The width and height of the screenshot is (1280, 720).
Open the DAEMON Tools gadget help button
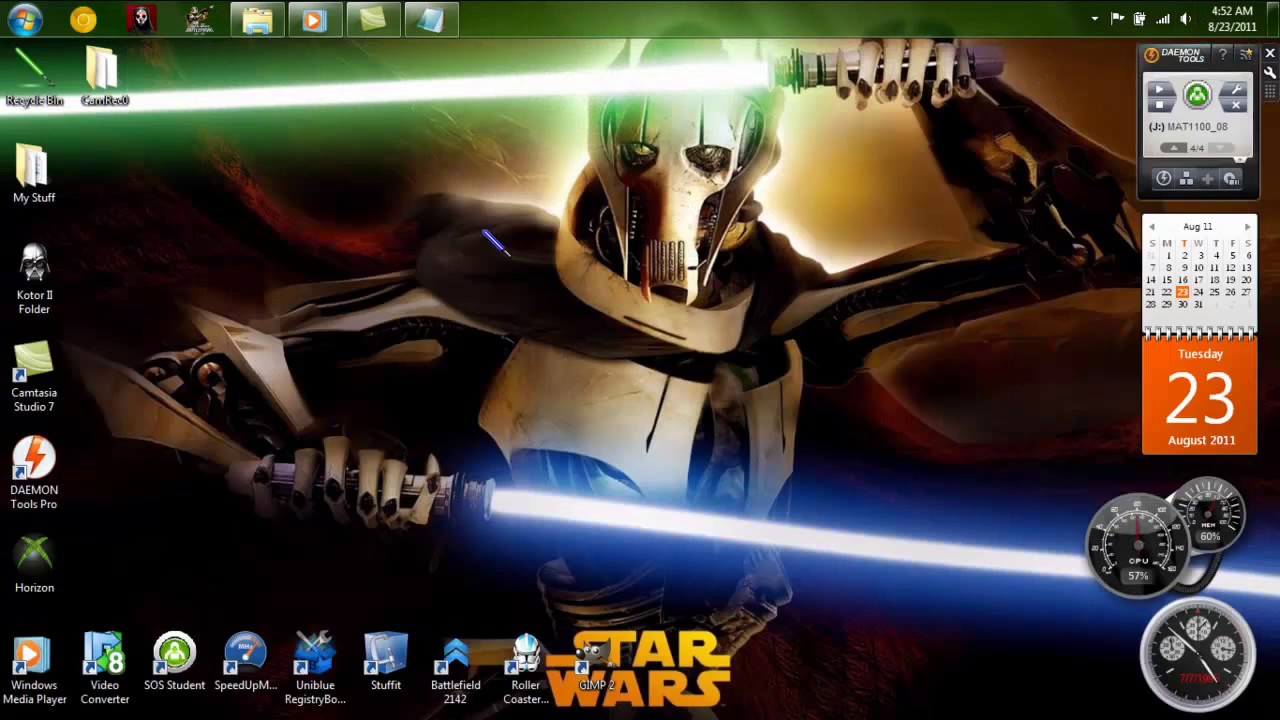pos(1222,55)
